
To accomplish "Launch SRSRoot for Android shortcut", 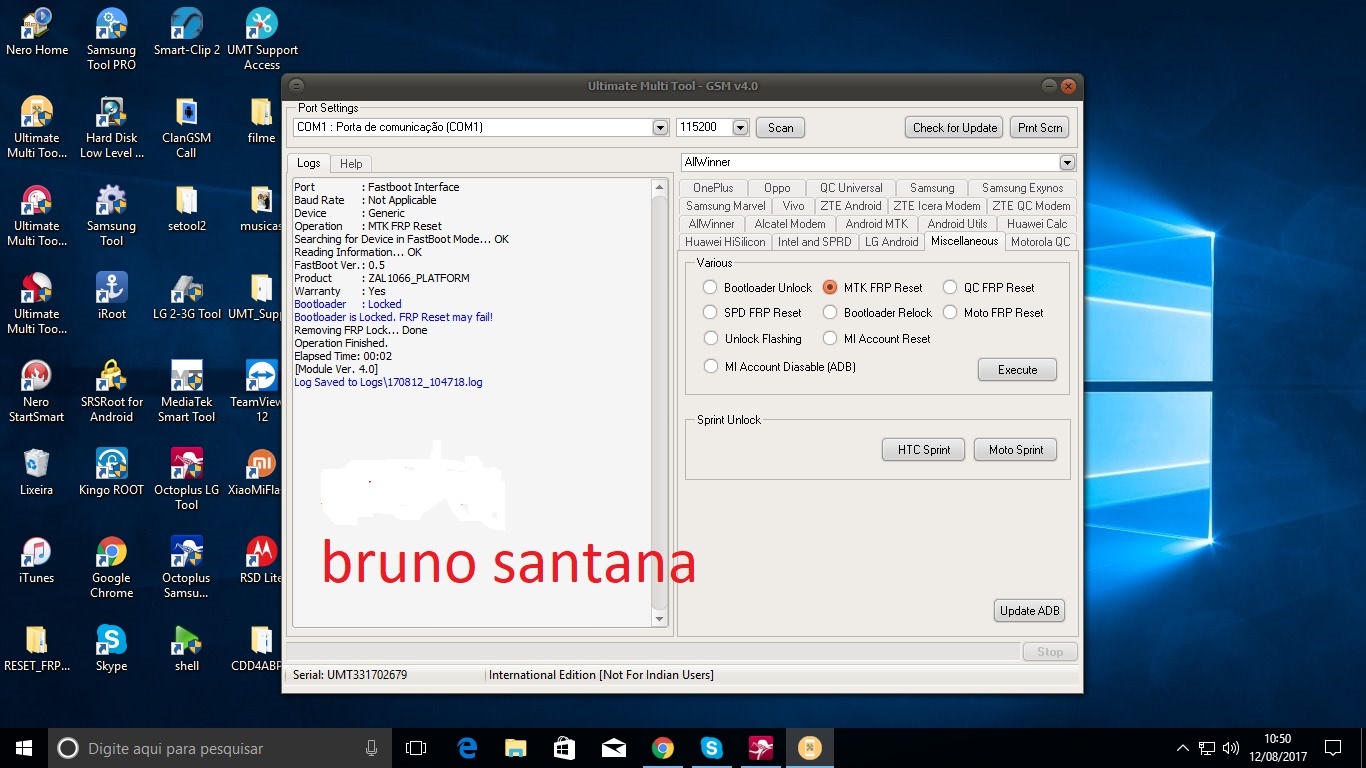I will (111, 391).
